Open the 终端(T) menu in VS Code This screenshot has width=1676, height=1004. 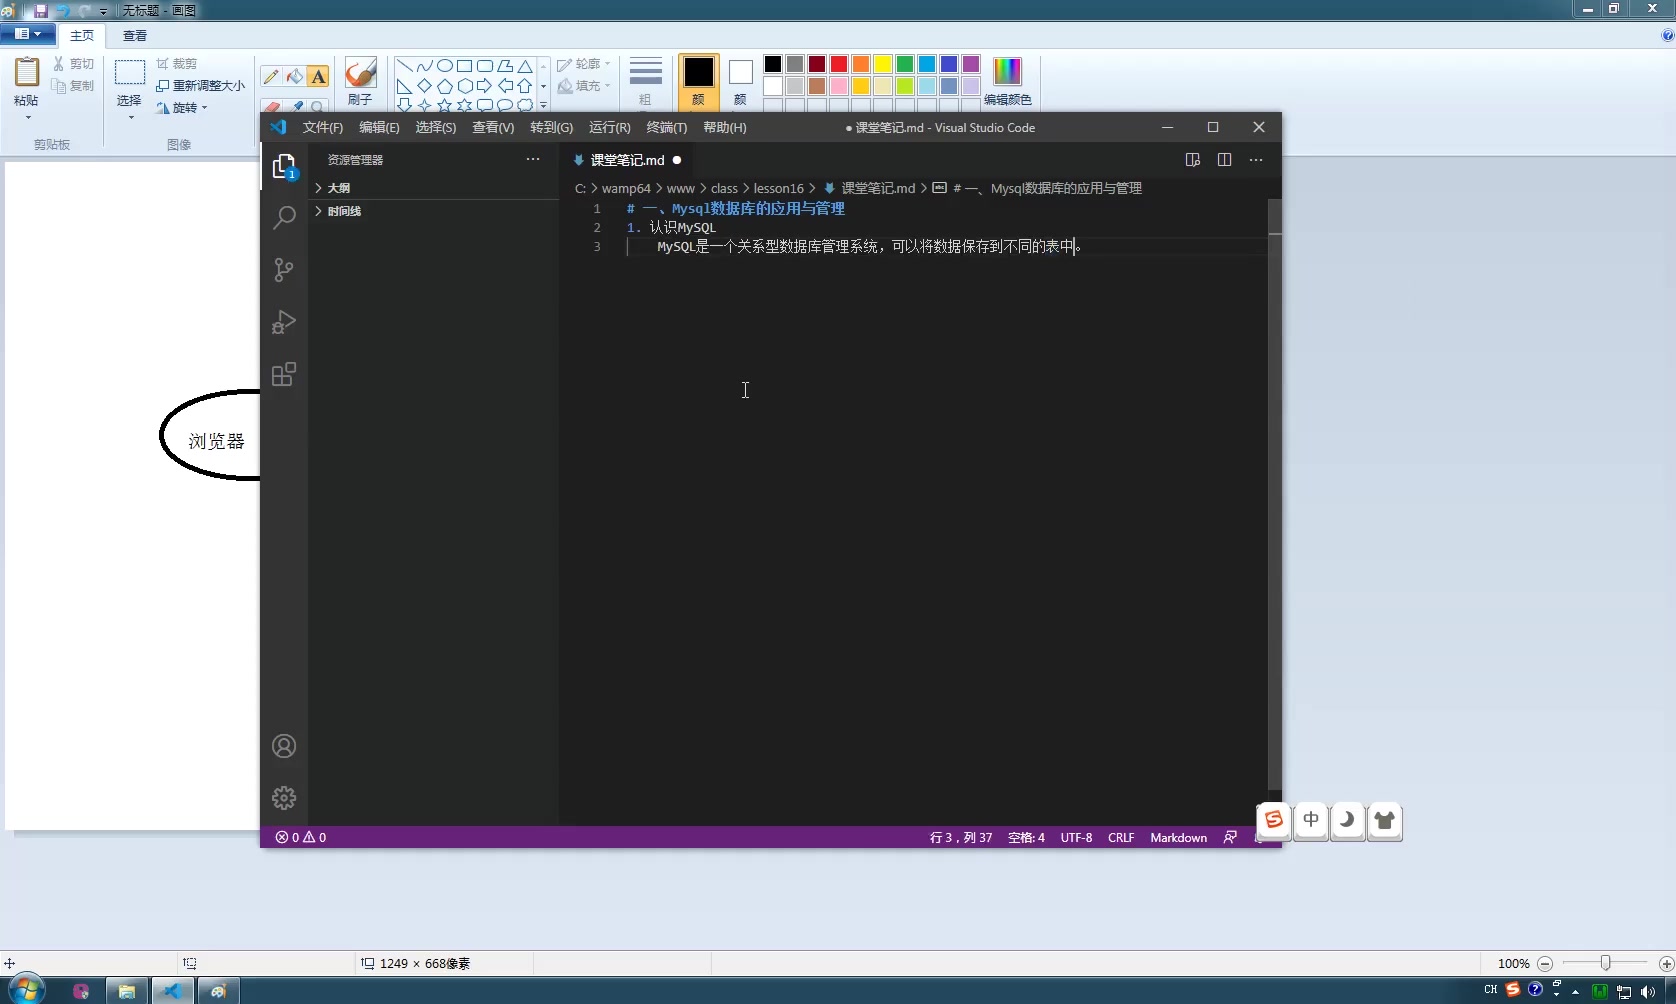tap(666, 127)
